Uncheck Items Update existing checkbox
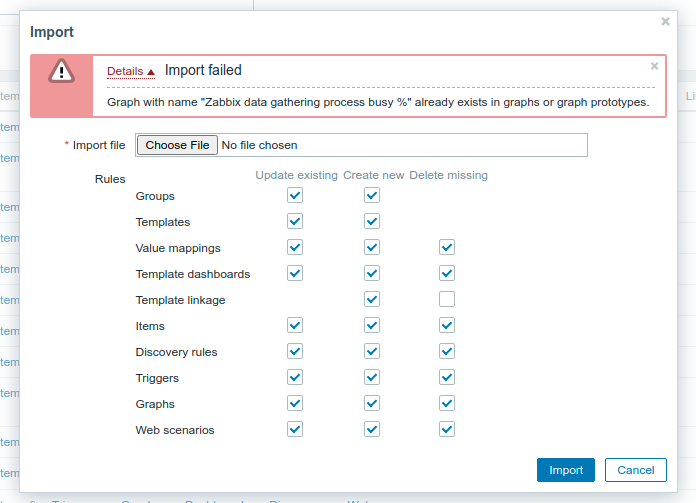Screen dimensions: 696x503 (295, 325)
